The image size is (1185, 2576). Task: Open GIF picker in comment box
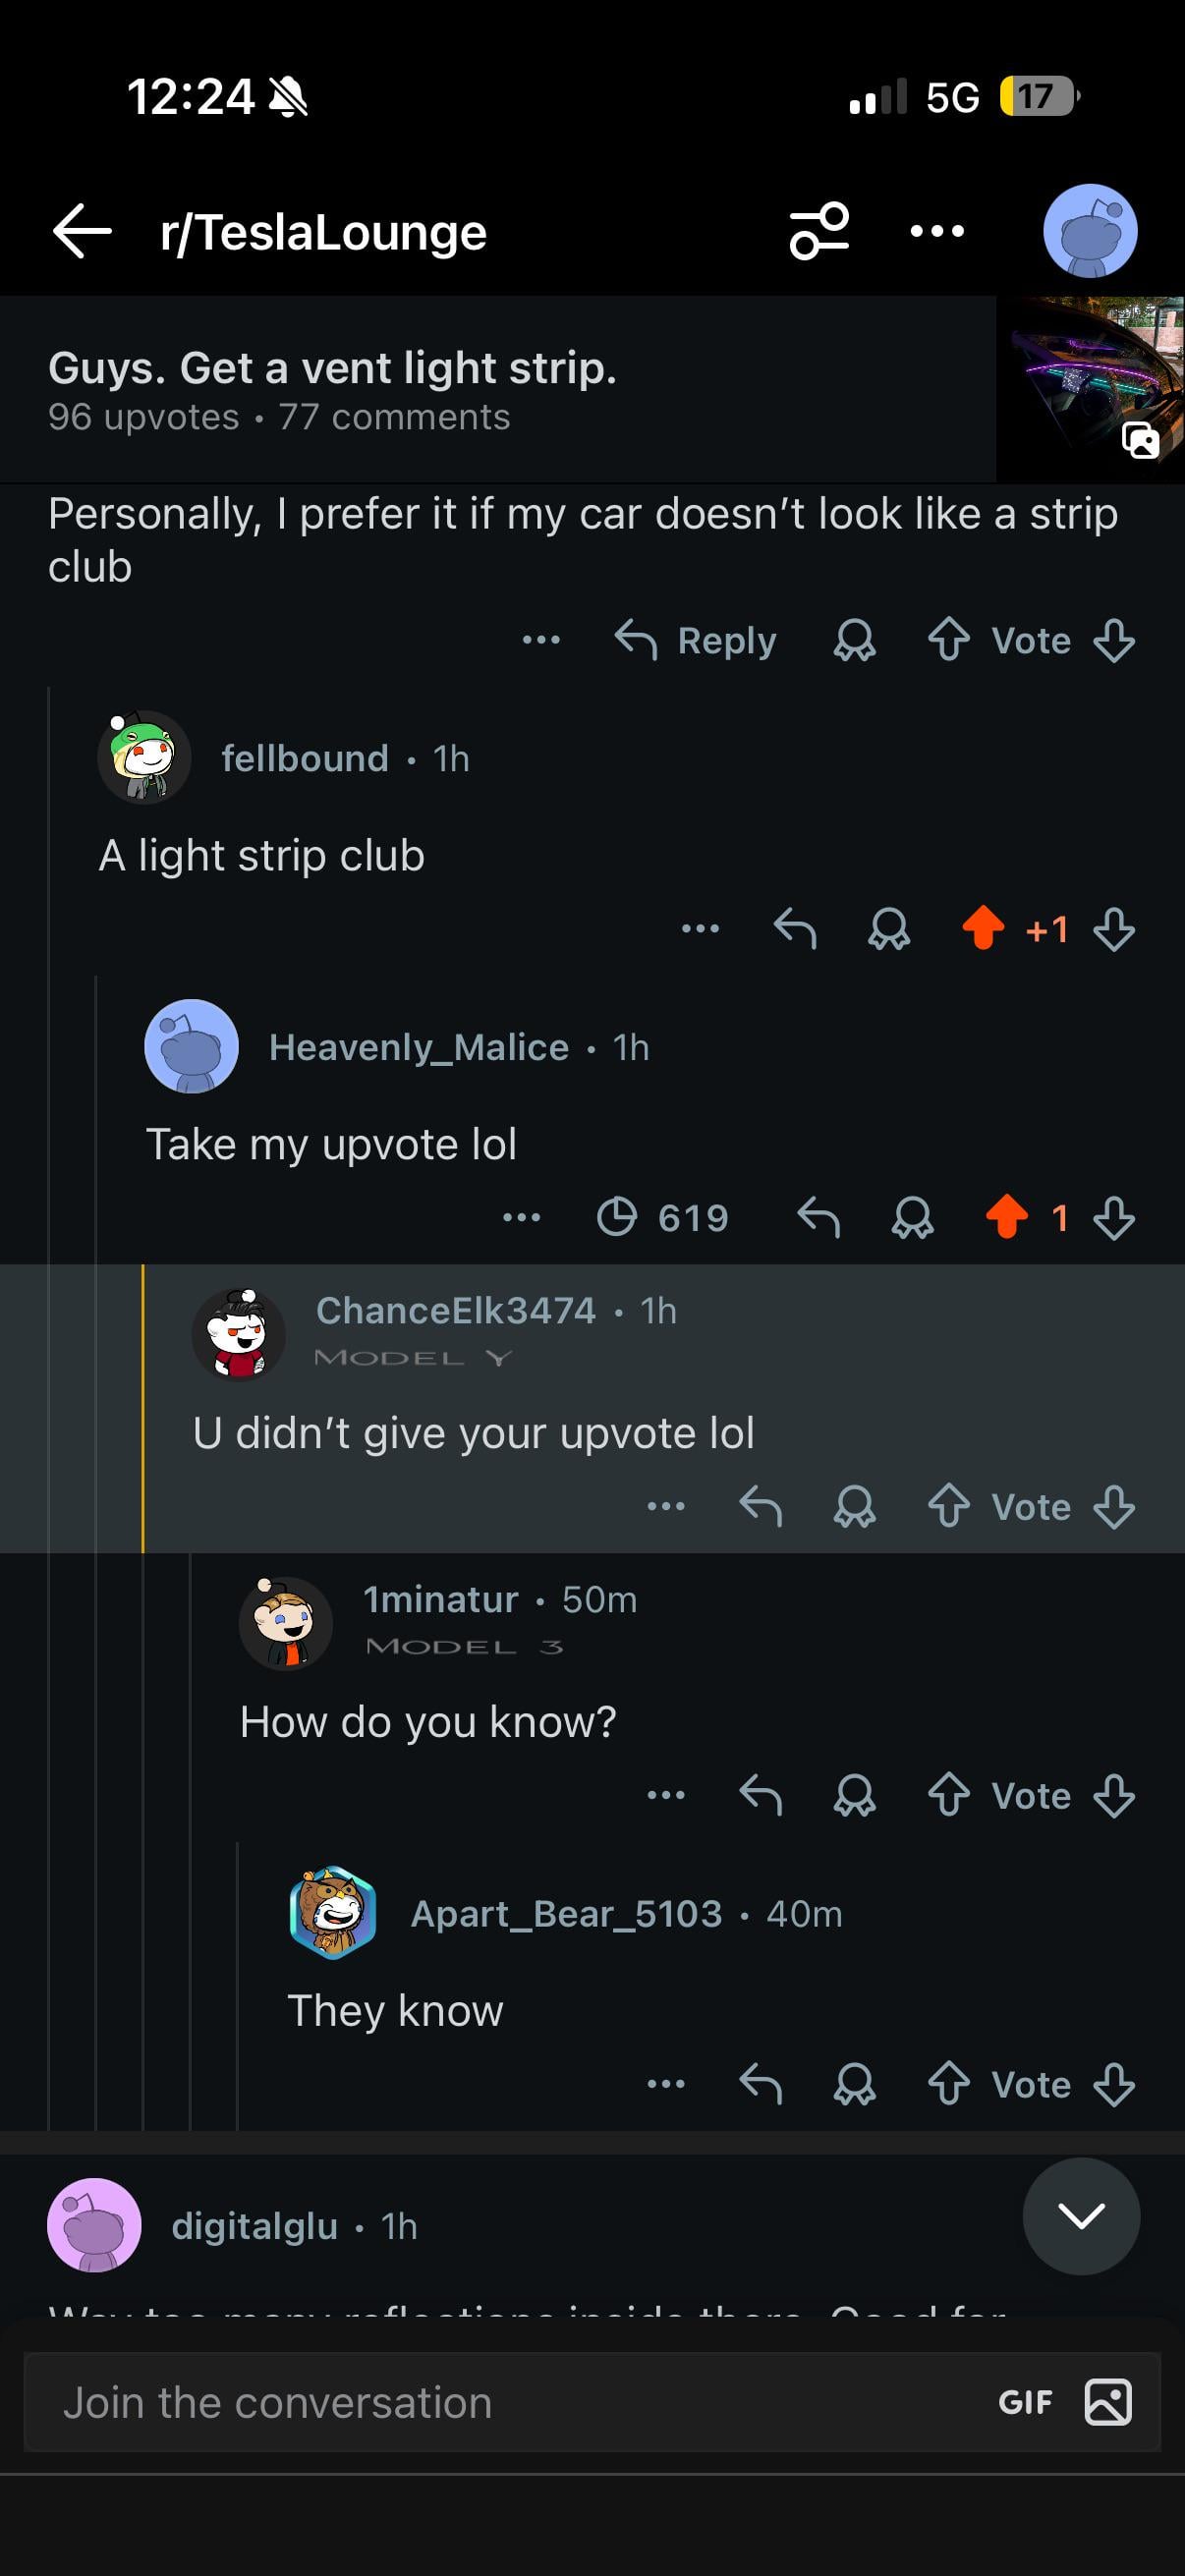[x=1025, y=2402]
